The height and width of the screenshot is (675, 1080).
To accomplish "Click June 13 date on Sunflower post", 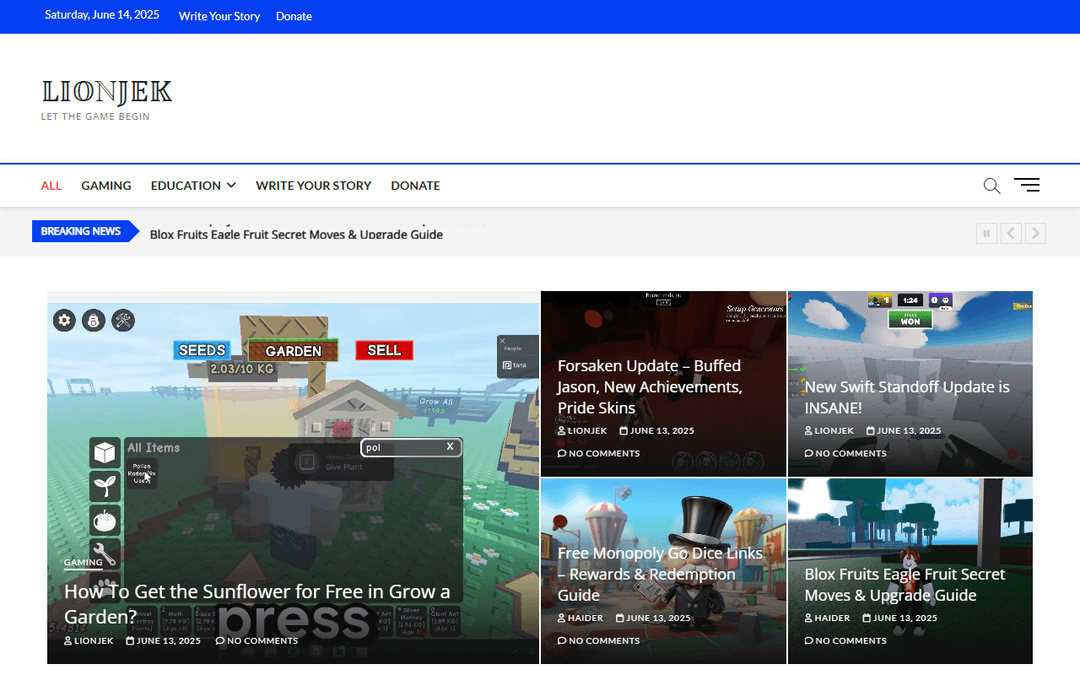I will tap(163, 641).
